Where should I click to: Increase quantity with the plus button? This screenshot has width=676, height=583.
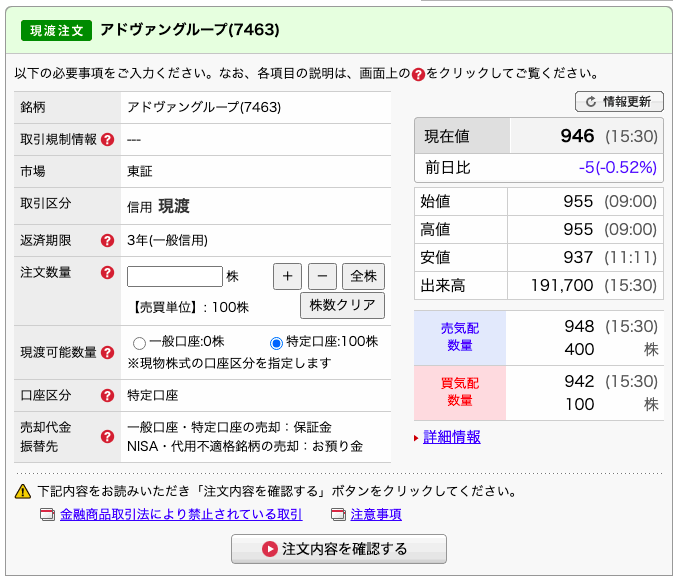287,276
